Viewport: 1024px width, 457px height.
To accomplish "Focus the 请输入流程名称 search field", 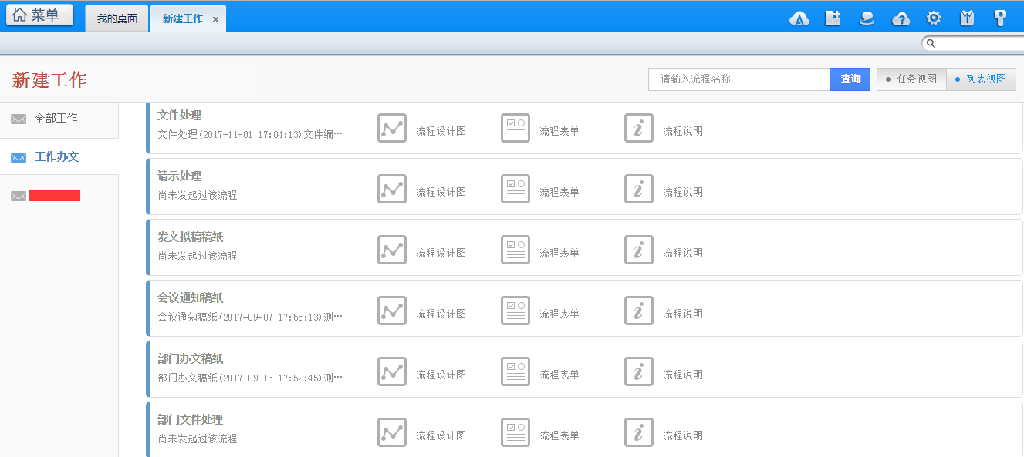I will 738,79.
